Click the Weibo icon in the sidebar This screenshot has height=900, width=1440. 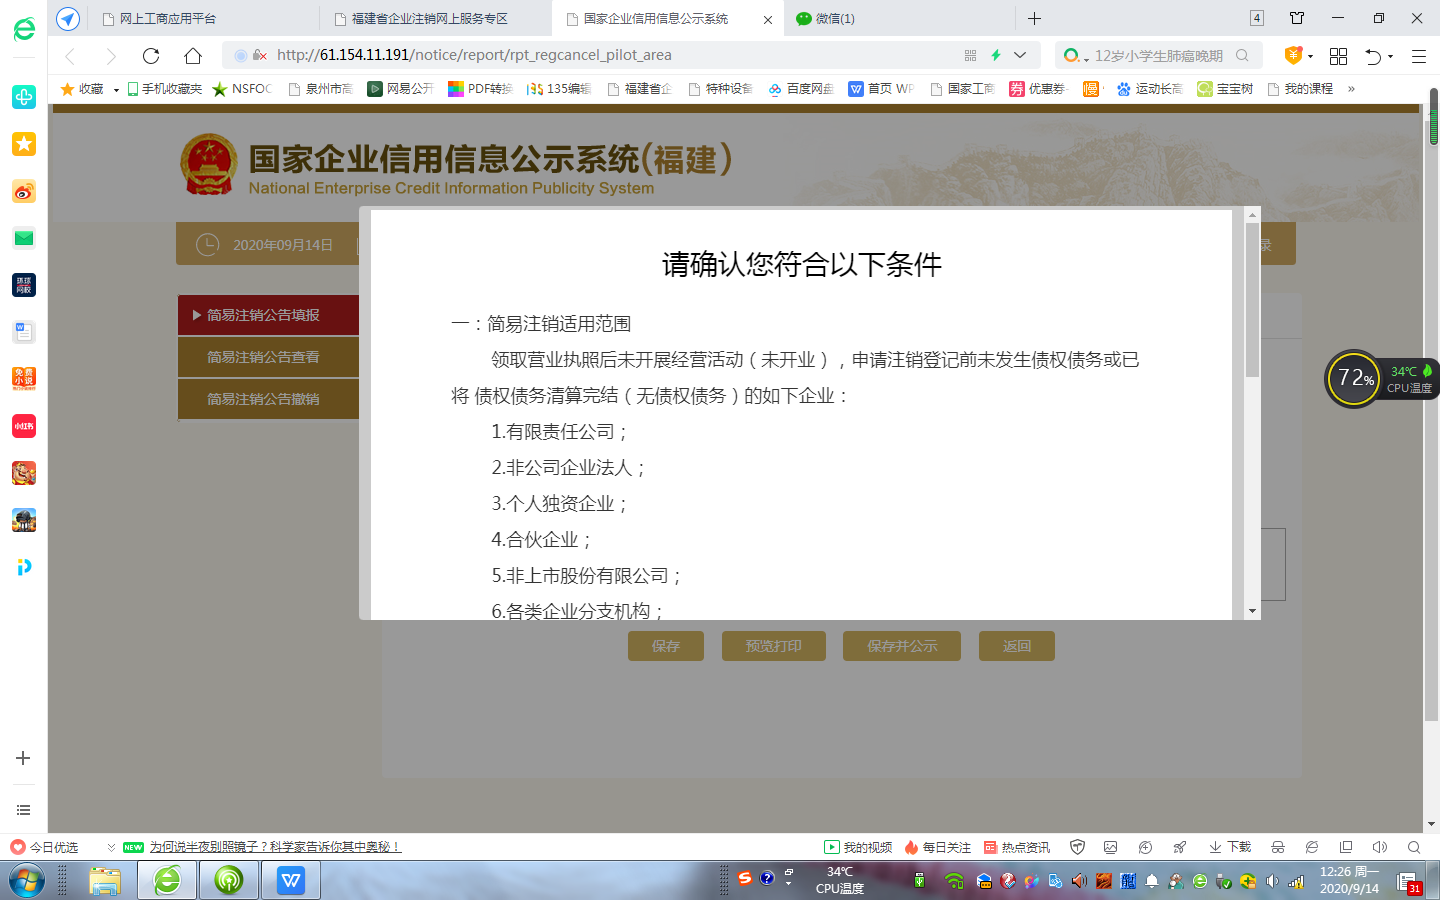coord(24,191)
